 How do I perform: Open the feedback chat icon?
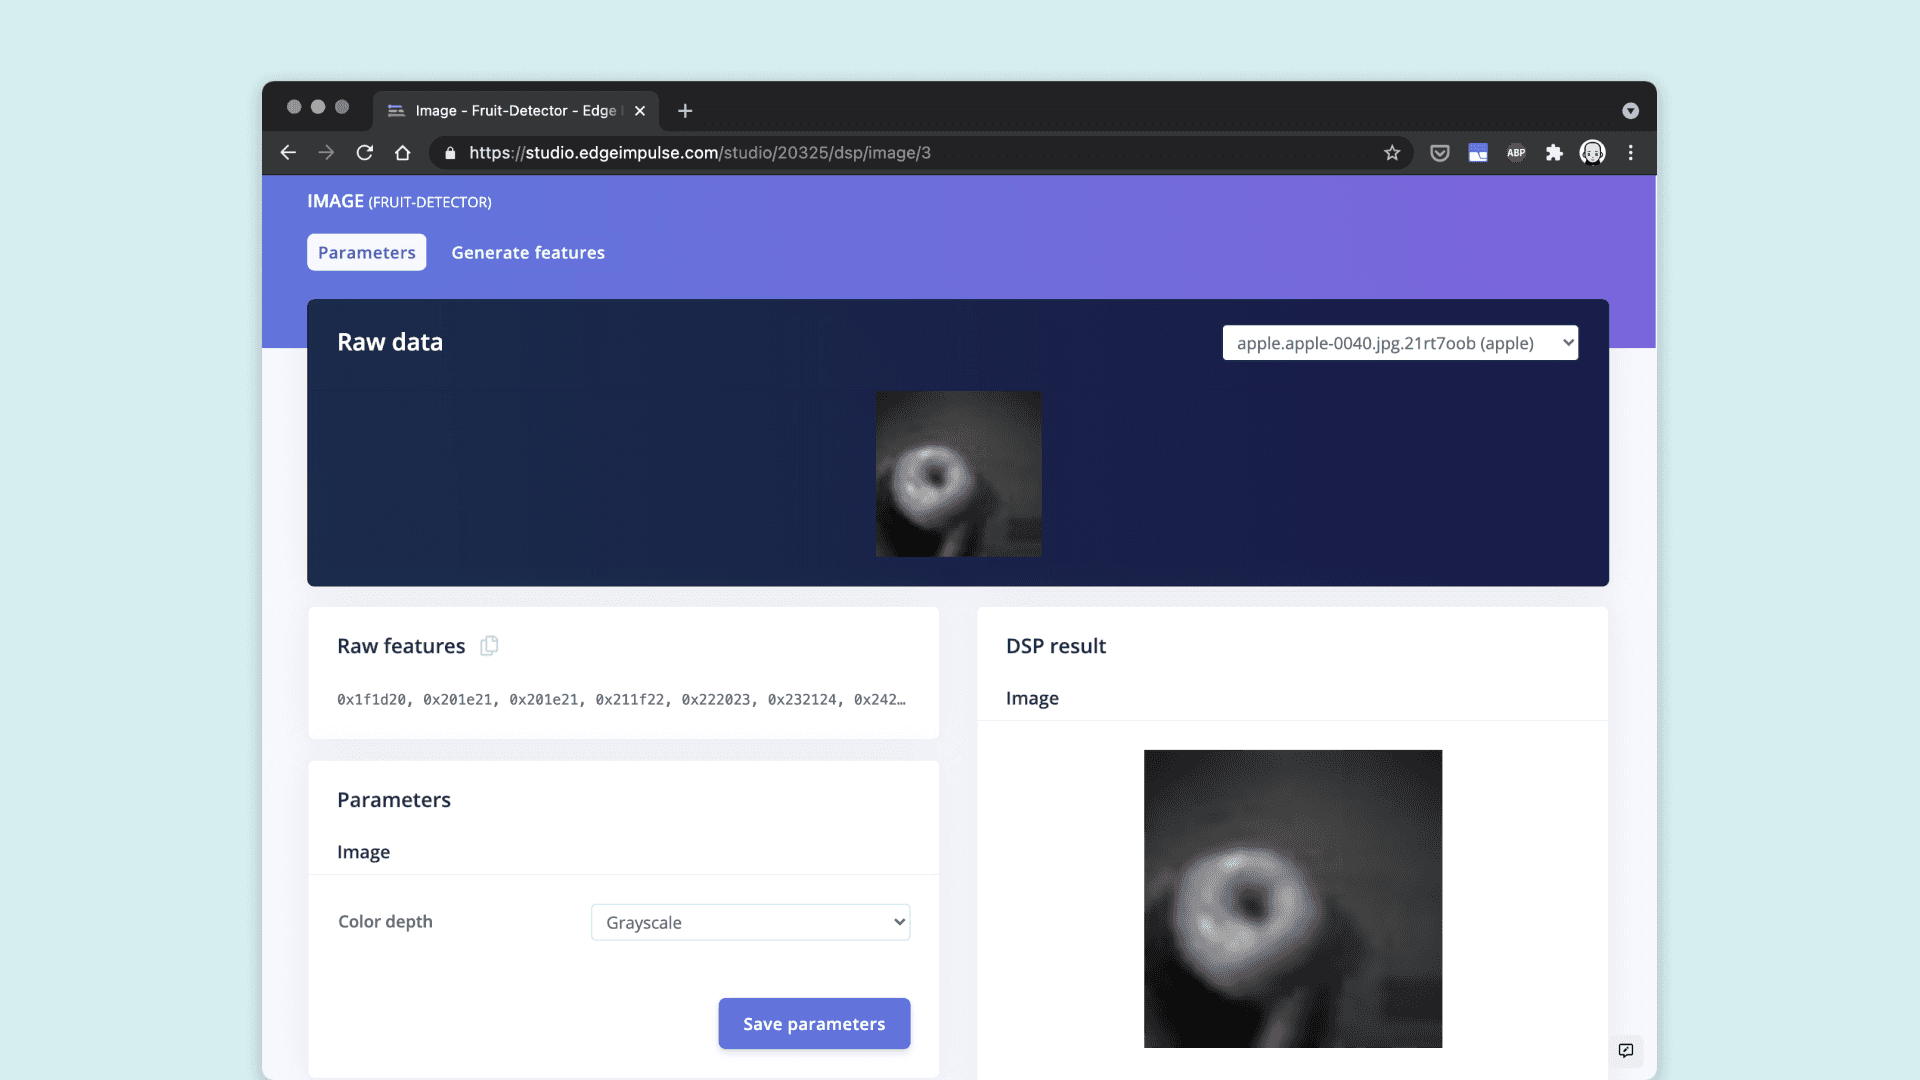tap(1626, 1050)
